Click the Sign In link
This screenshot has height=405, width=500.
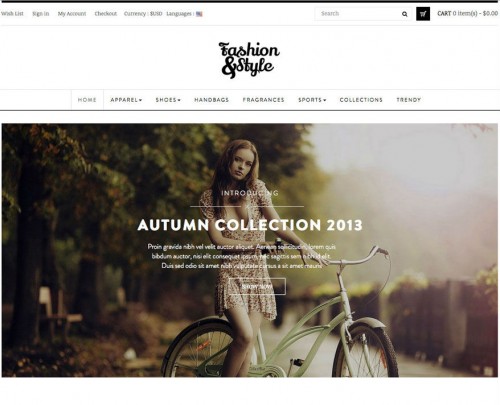click(x=41, y=14)
